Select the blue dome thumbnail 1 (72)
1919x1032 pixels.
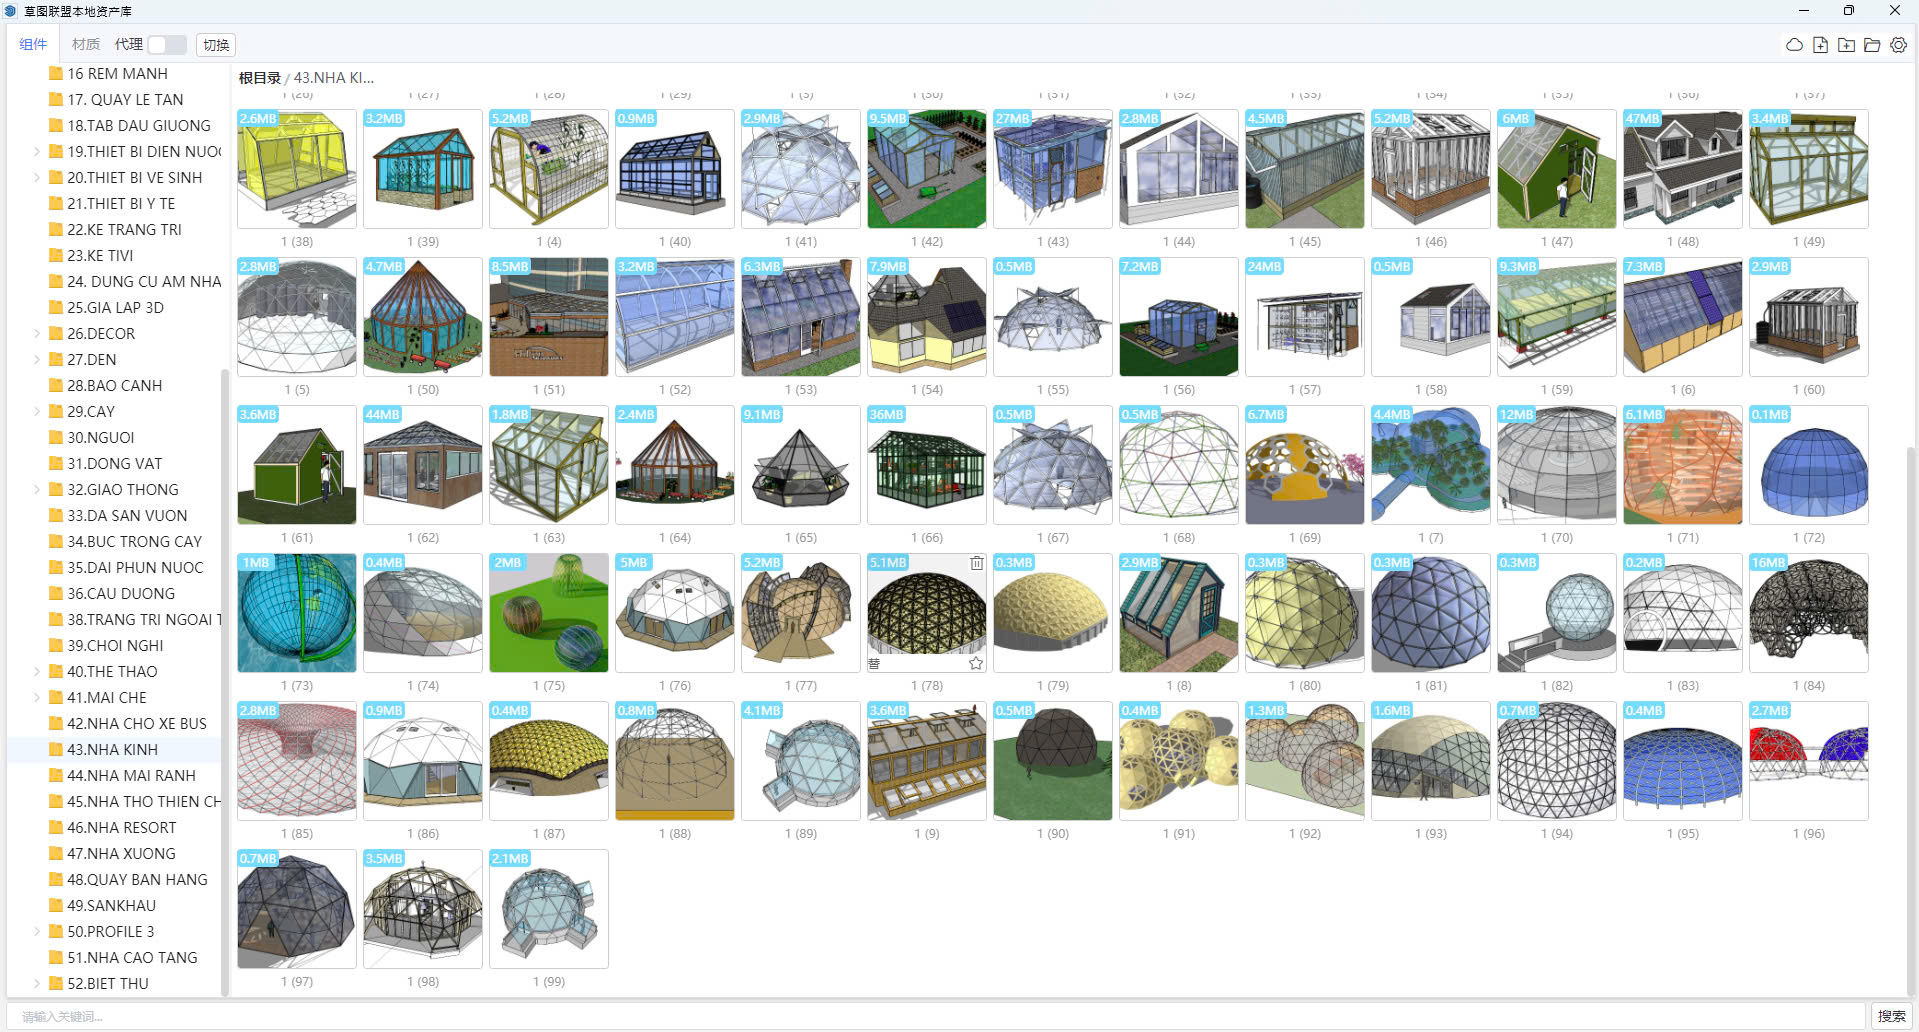tap(1808, 466)
